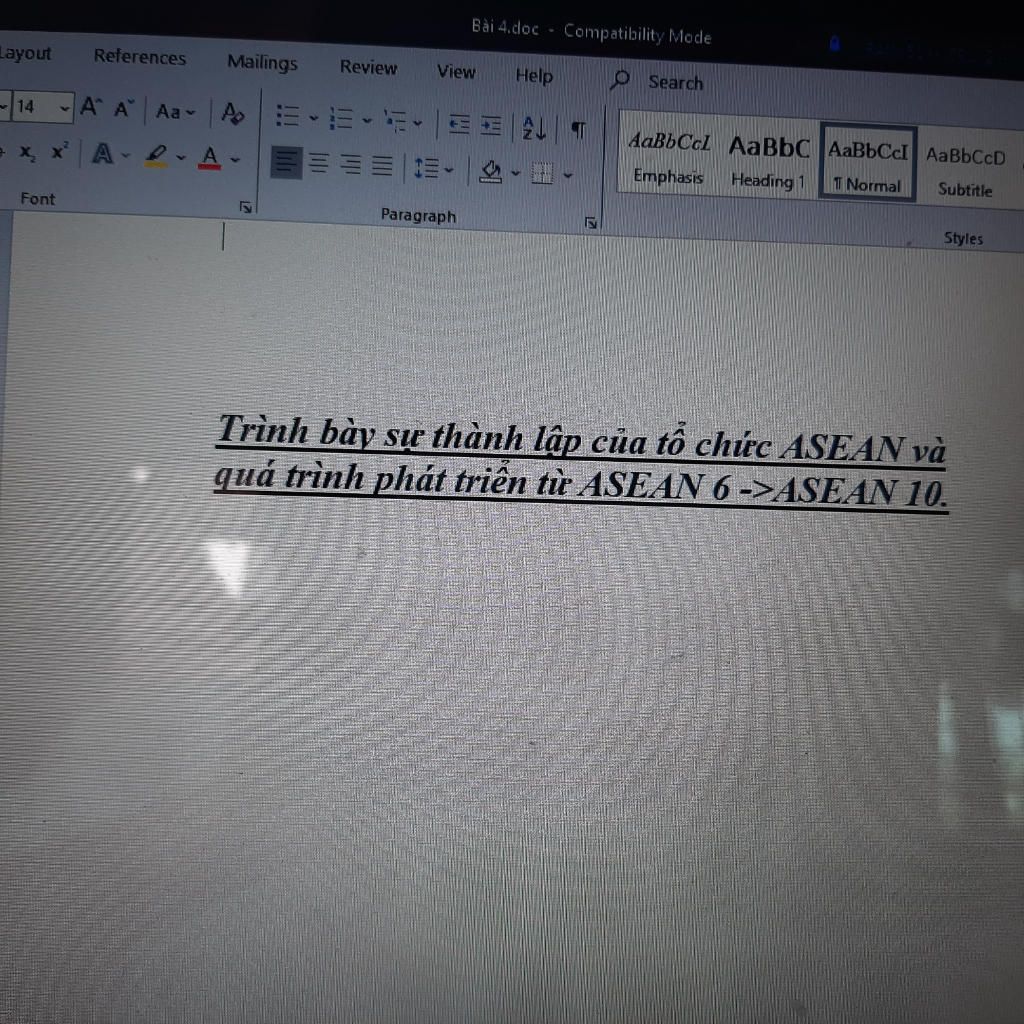The height and width of the screenshot is (1024, 1024).
Task: Click line starting 'quá trình phát triển'
Action: click(581, 485)
